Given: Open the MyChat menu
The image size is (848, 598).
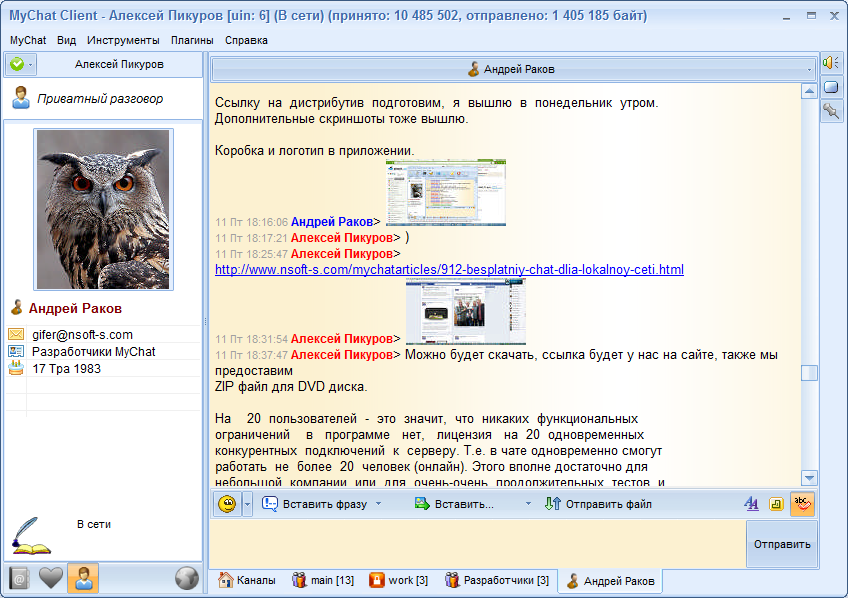Looking at the screenshot, I should point(28,41).
